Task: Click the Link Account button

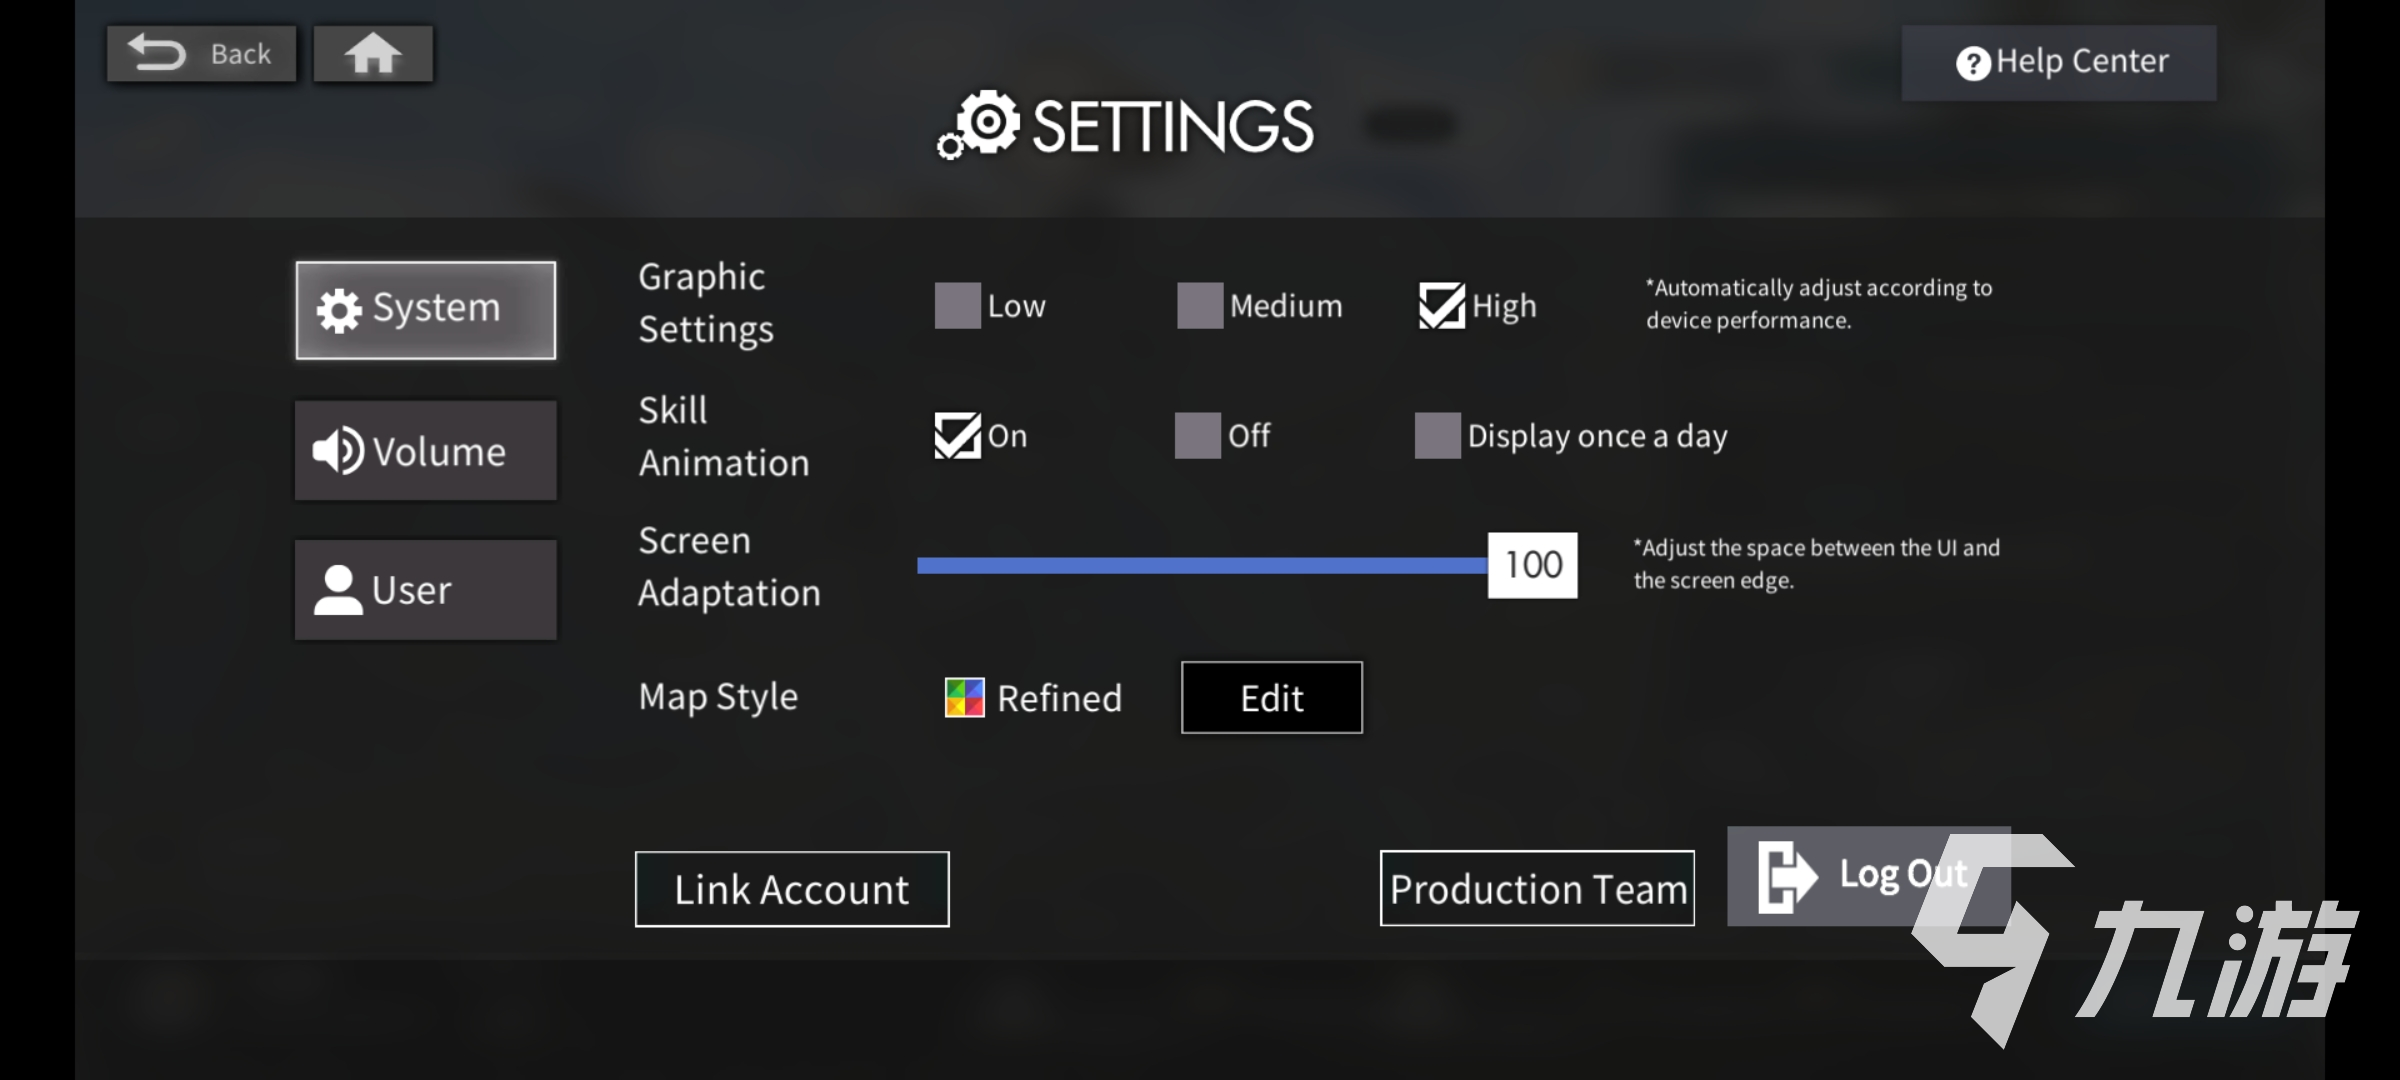Action: [x=790, y=887]
